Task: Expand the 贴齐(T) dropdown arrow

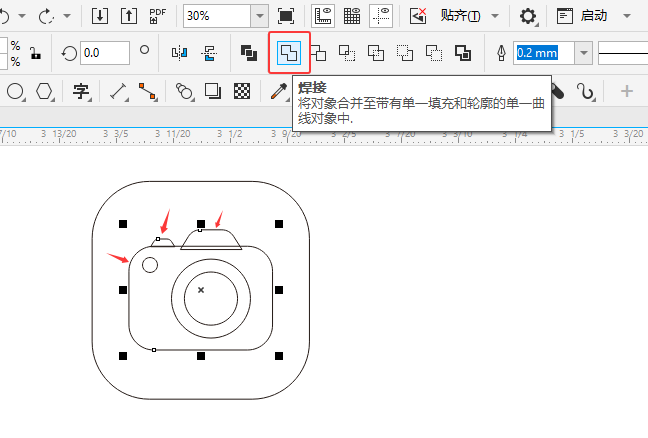Action: tap(495, 16)
